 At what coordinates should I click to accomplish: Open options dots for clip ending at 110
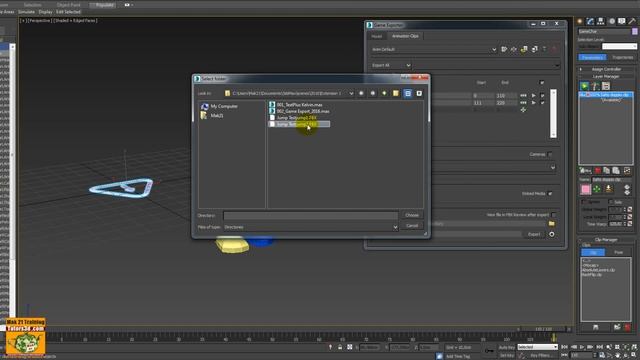pos(523,96)
